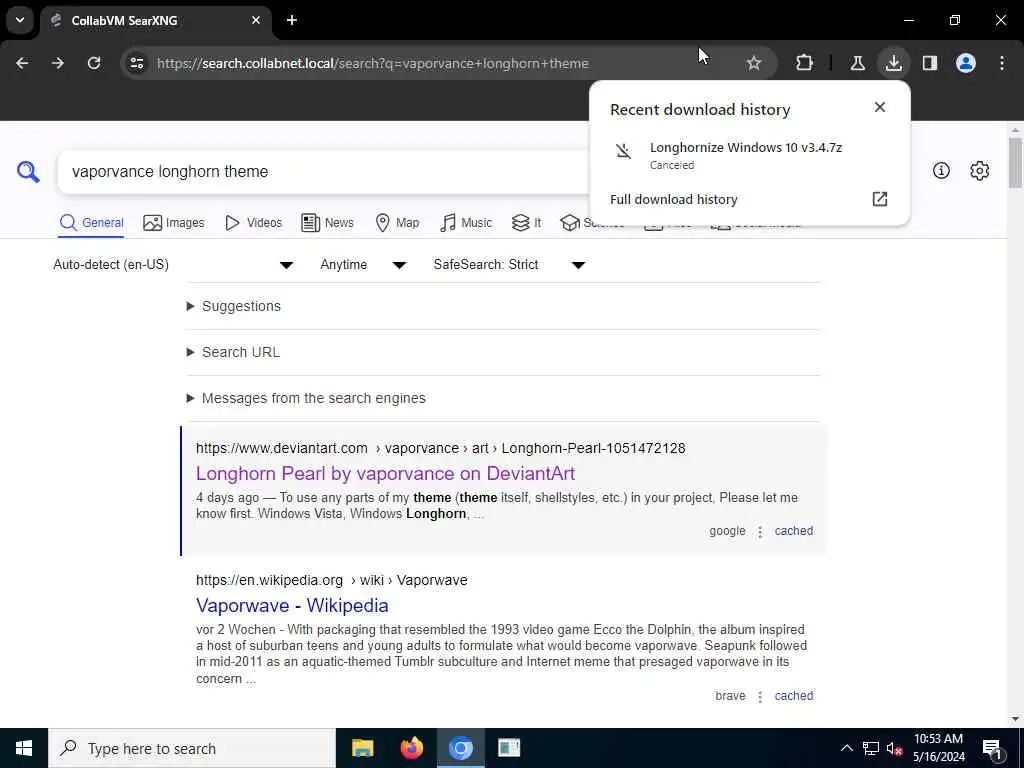The height and width of the screenshot is (768, 1024).
Task: Open the SafeSearch Strict dropdown
Action: (509, 264)
